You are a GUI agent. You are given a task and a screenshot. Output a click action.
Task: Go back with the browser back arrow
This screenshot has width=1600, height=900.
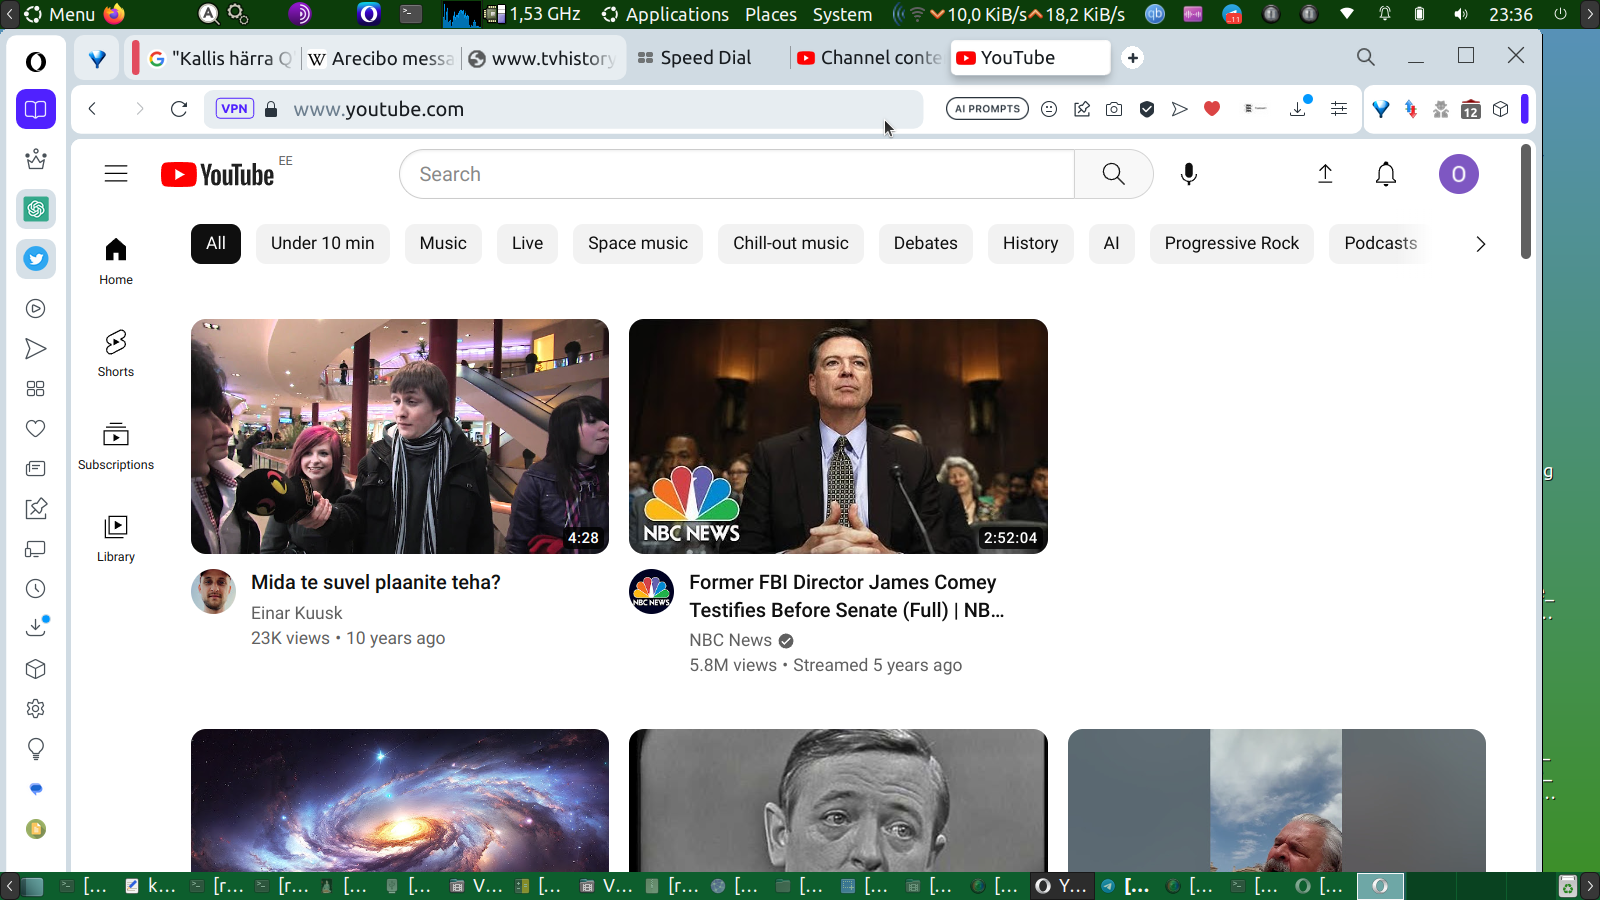tap(92, 109)
